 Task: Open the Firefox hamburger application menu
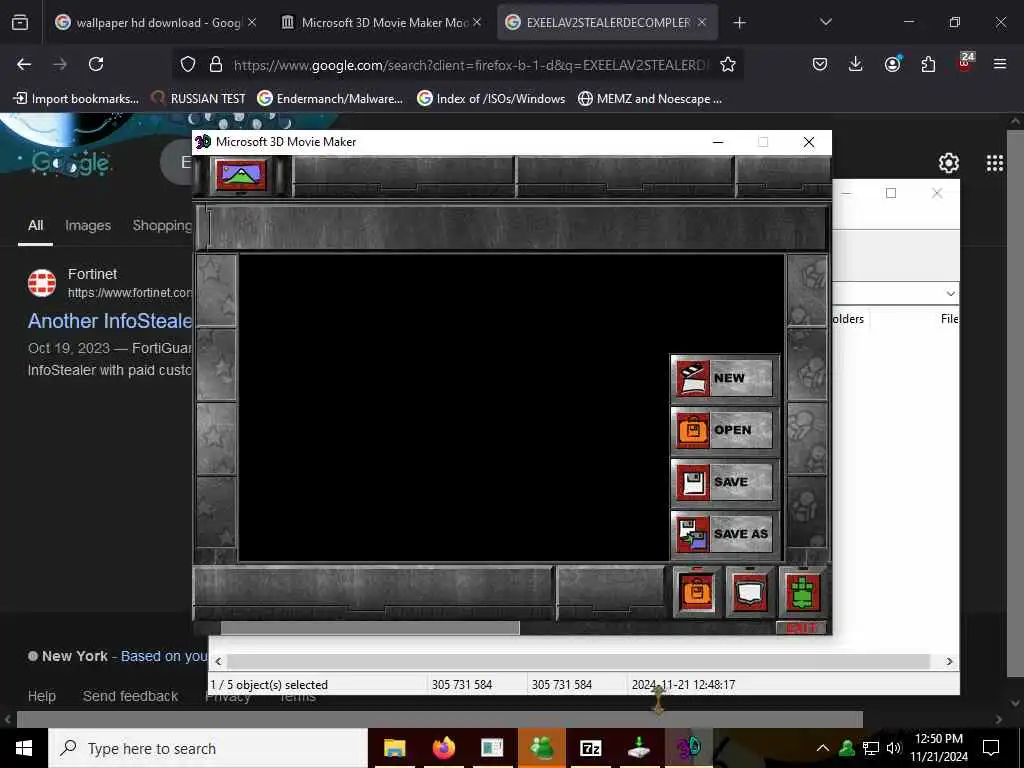click(x=1000, y=64)
